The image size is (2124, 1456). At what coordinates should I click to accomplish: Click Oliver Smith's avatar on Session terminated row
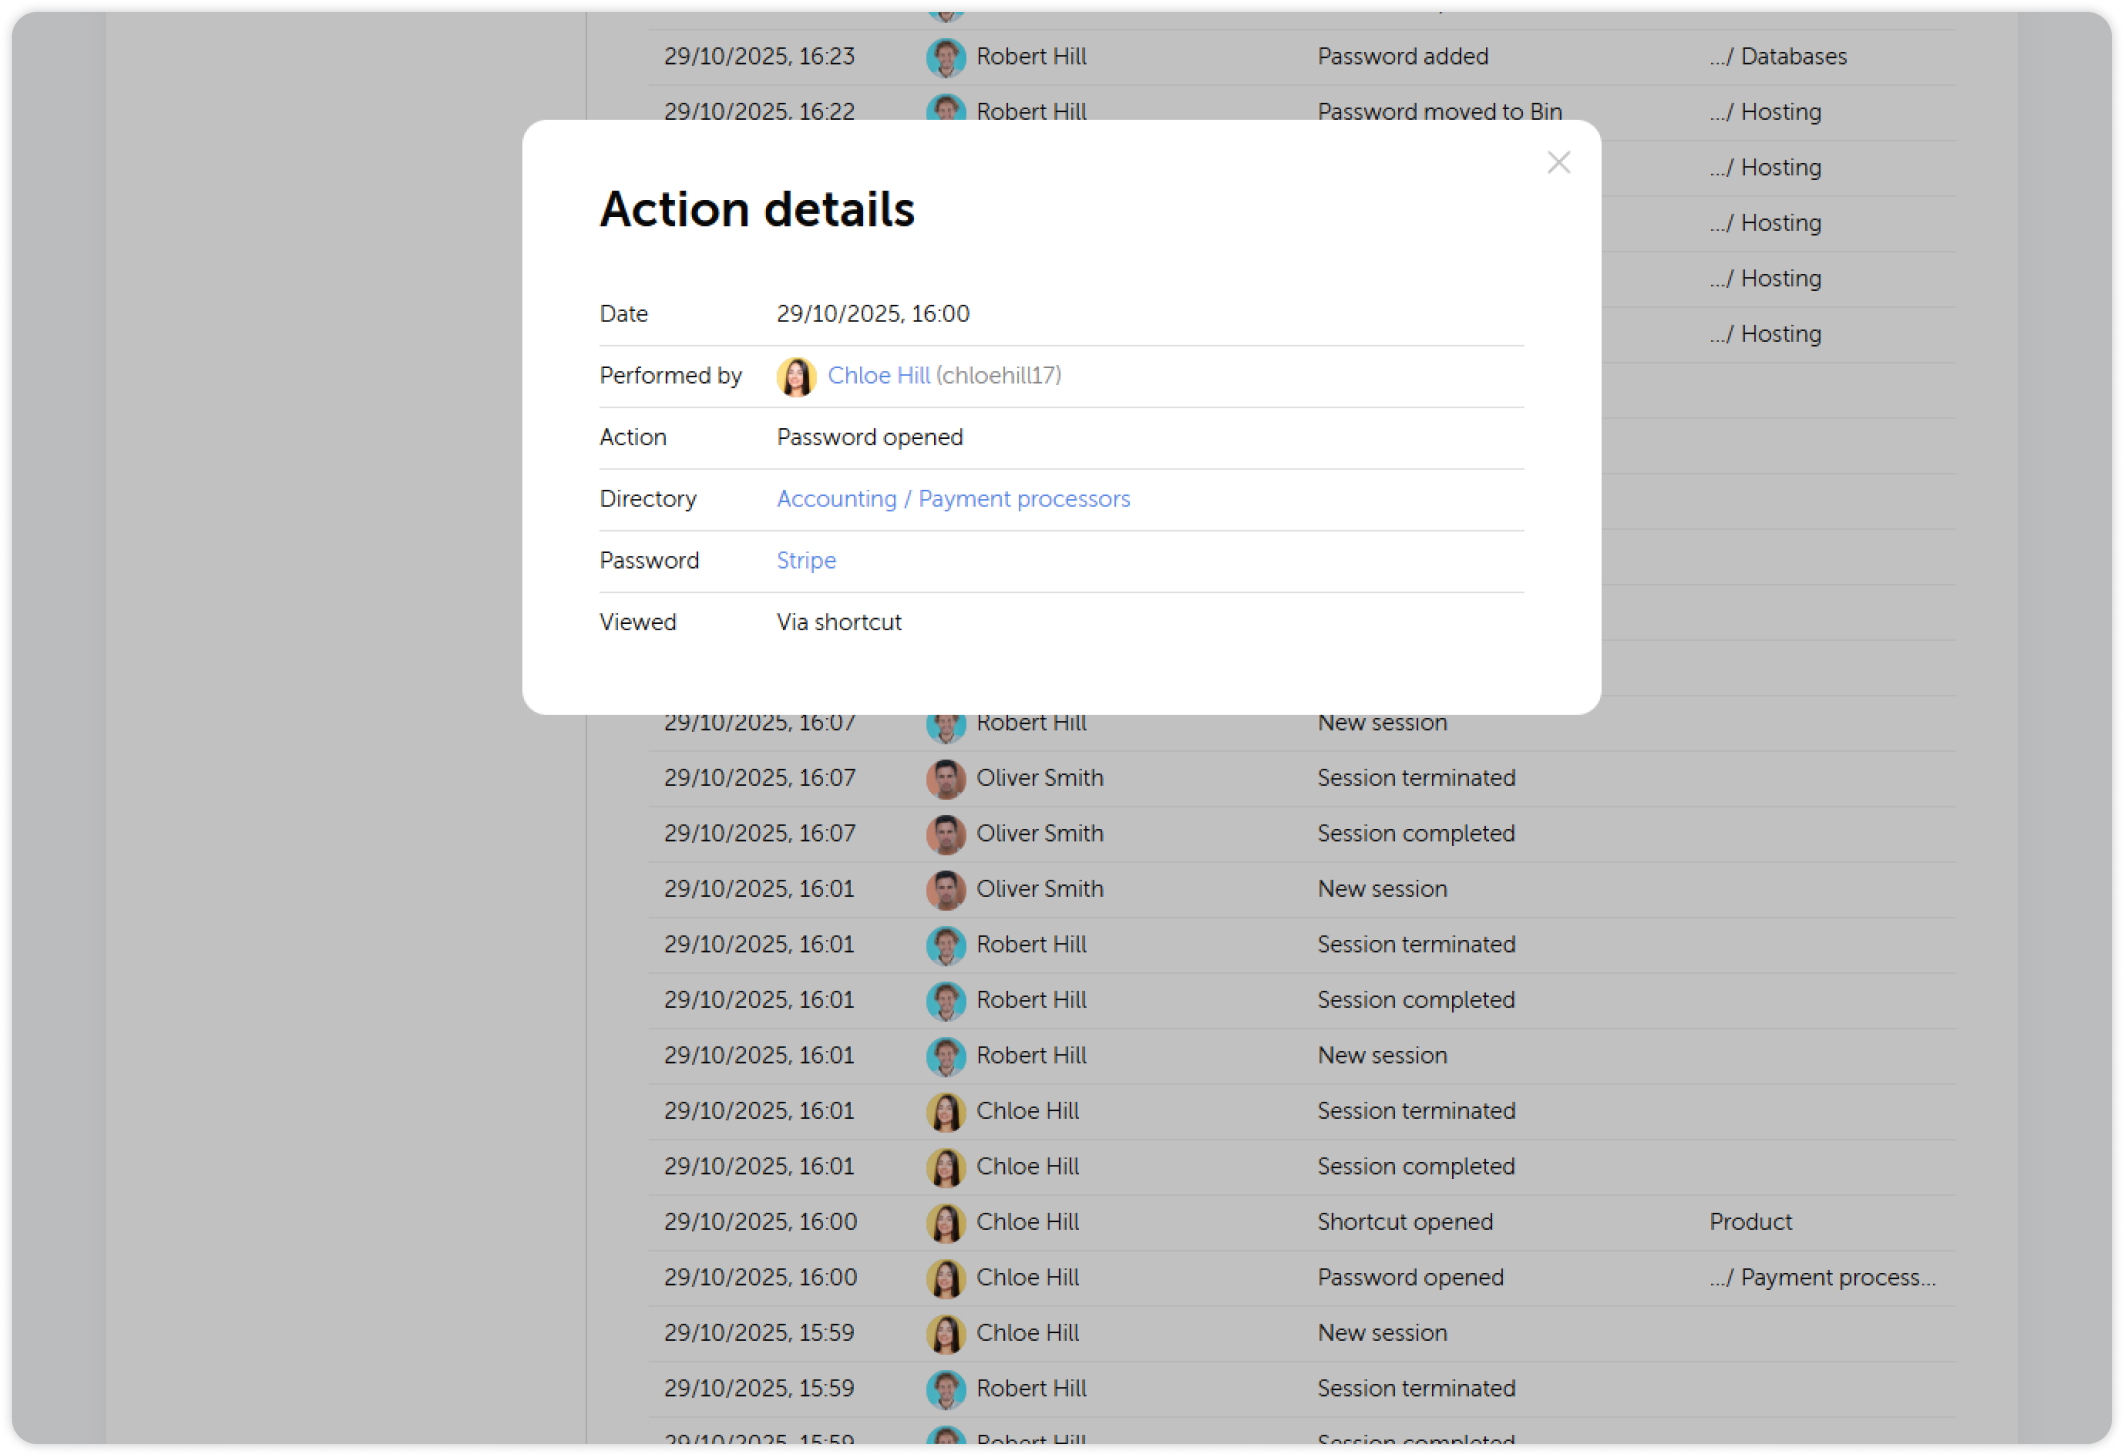click(x=944, y=778)
